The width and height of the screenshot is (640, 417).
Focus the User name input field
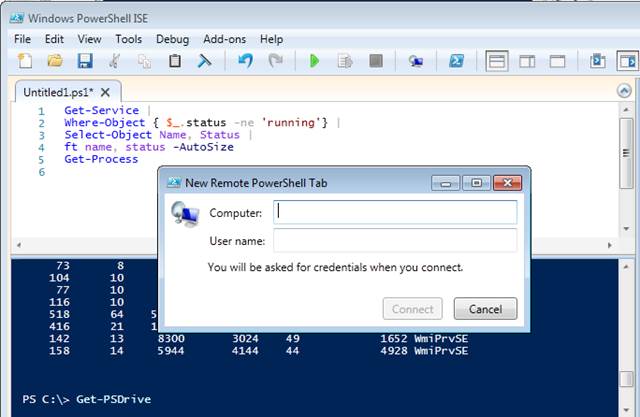point(395,240)
